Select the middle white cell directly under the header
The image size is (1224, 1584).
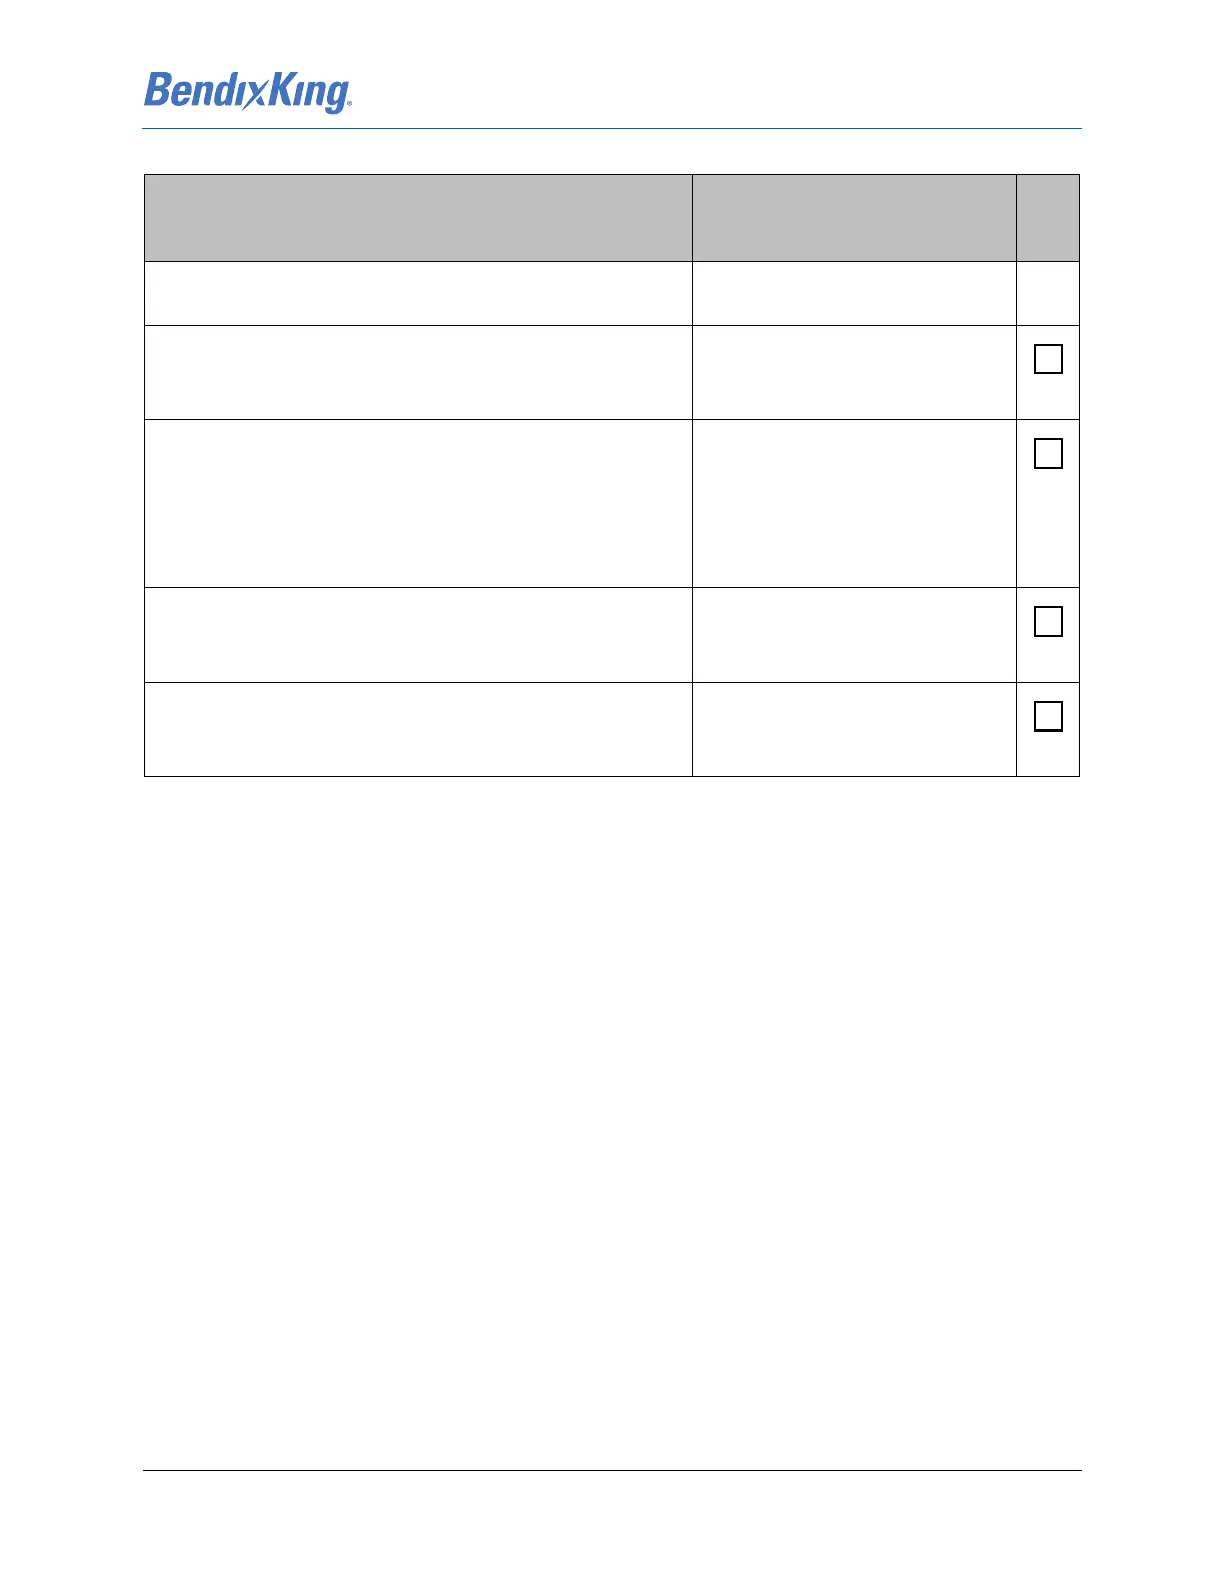854,293
